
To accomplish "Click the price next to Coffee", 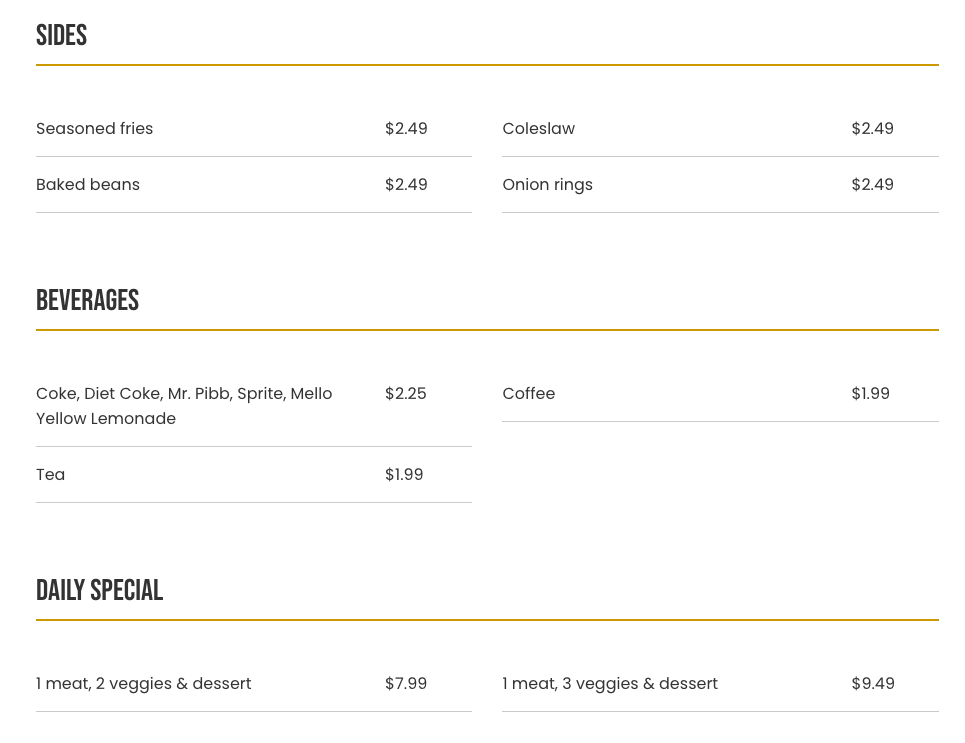I will point(870,394).
